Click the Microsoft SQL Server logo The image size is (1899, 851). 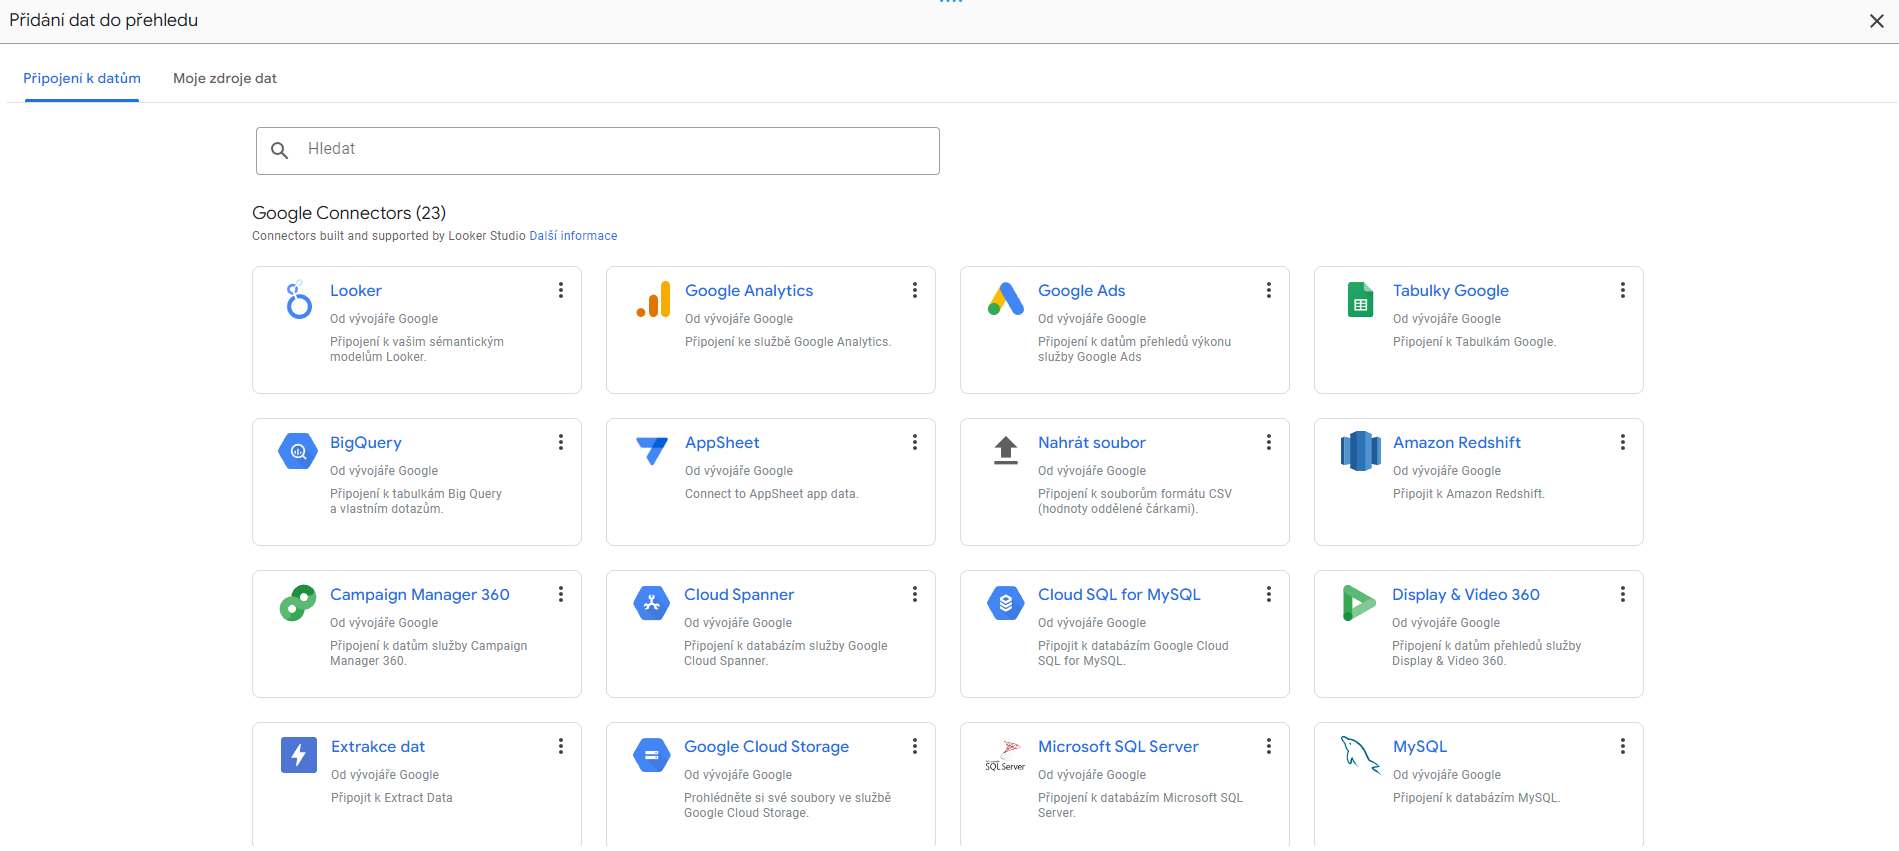pos(1006,755)
